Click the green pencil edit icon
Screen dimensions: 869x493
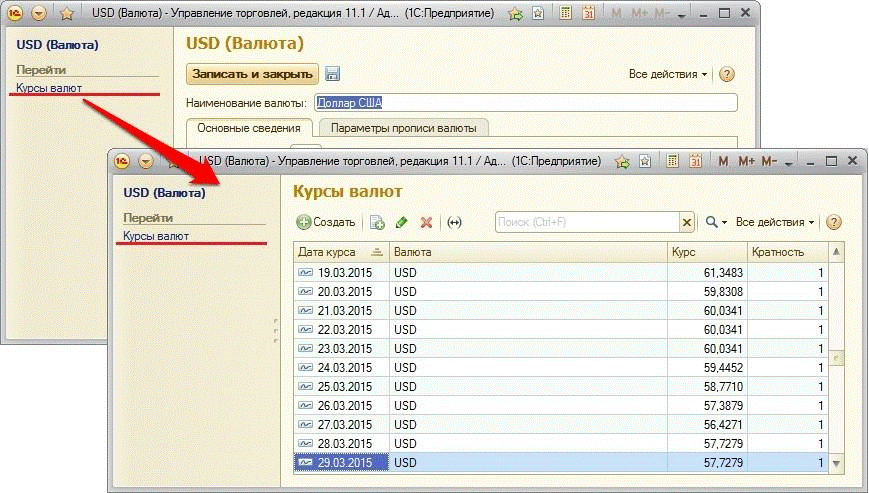[402, 222]
